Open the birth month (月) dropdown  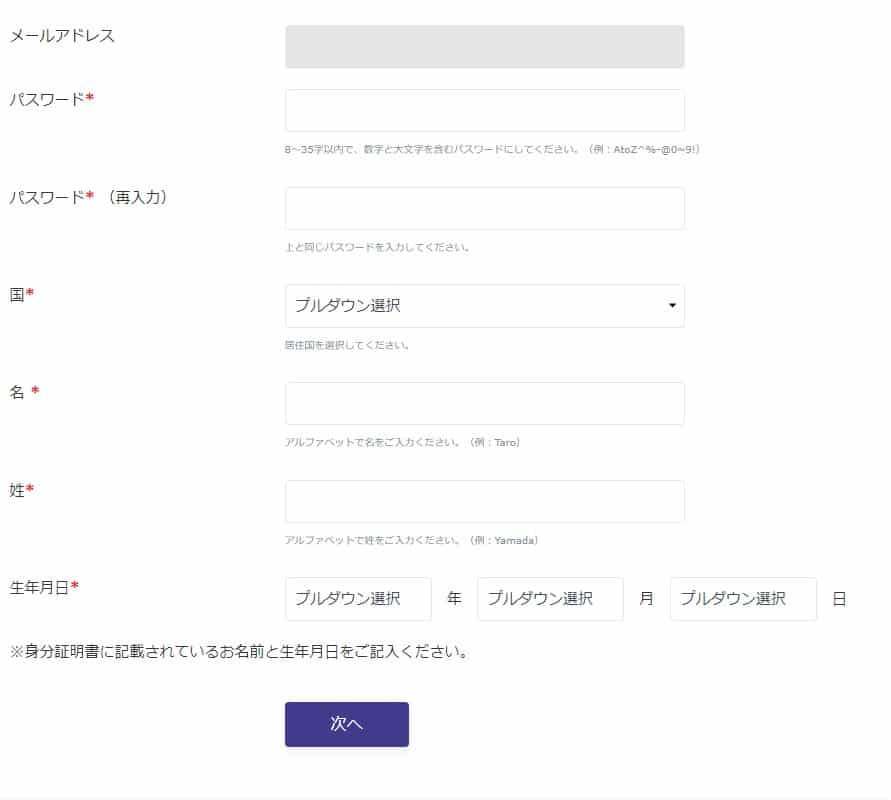pos(550,599)
